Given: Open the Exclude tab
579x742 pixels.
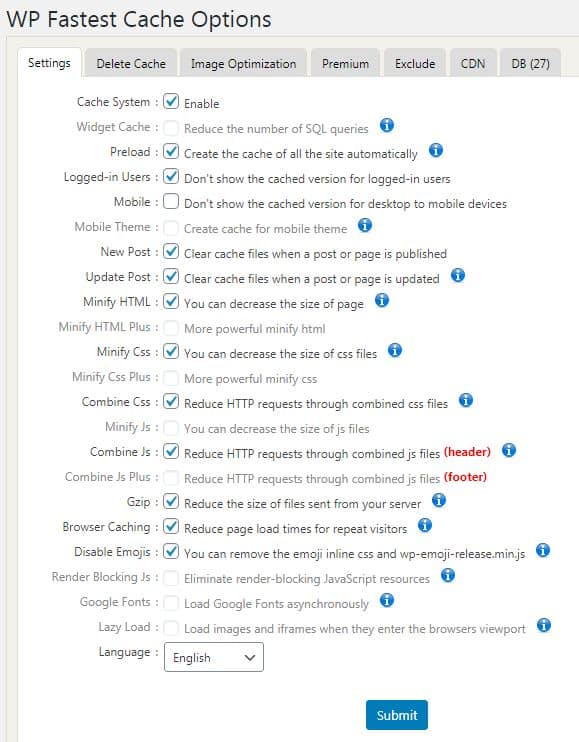Looking at the screenshot, I should point(415,63).
